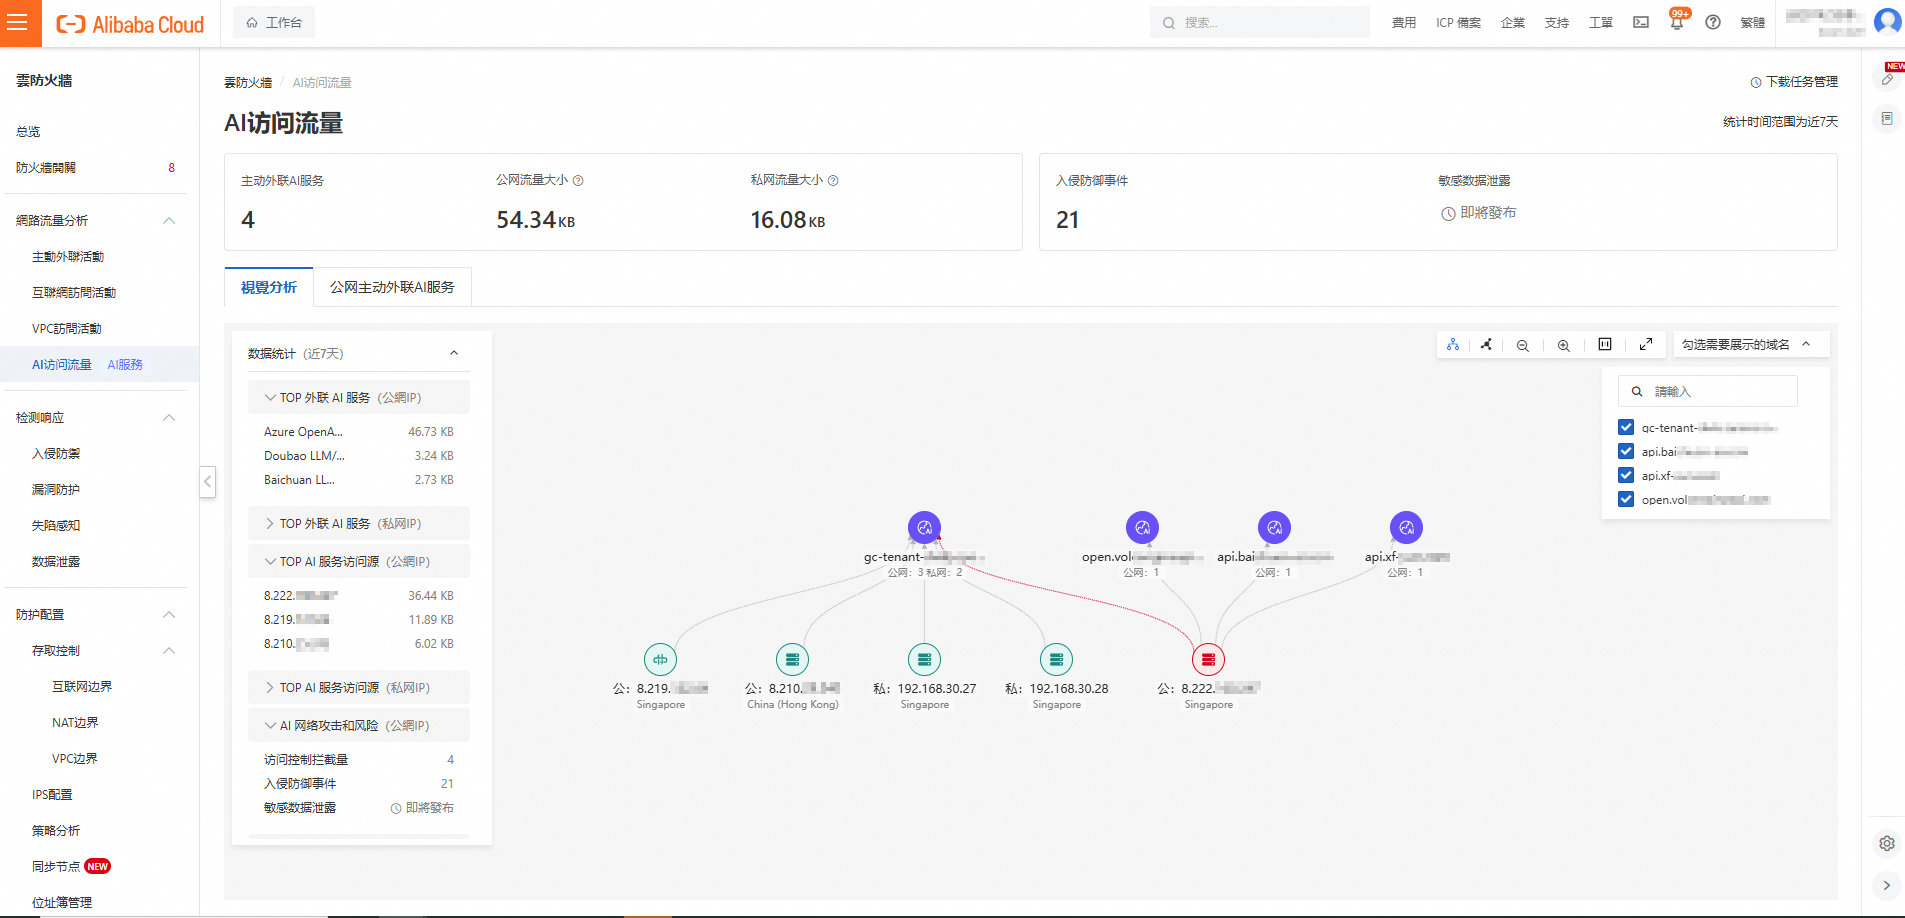
Task: Collapse the 数据统计 (近7天) panel
Action: (454, 353)
